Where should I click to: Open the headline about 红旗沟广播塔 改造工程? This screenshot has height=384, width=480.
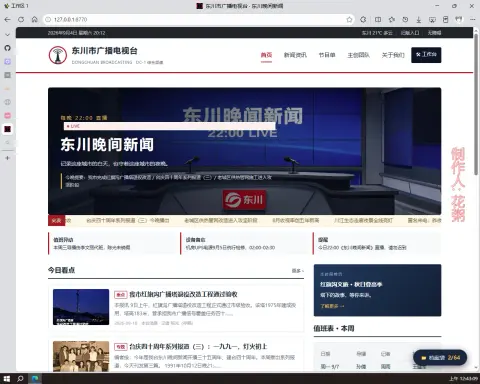183,294
